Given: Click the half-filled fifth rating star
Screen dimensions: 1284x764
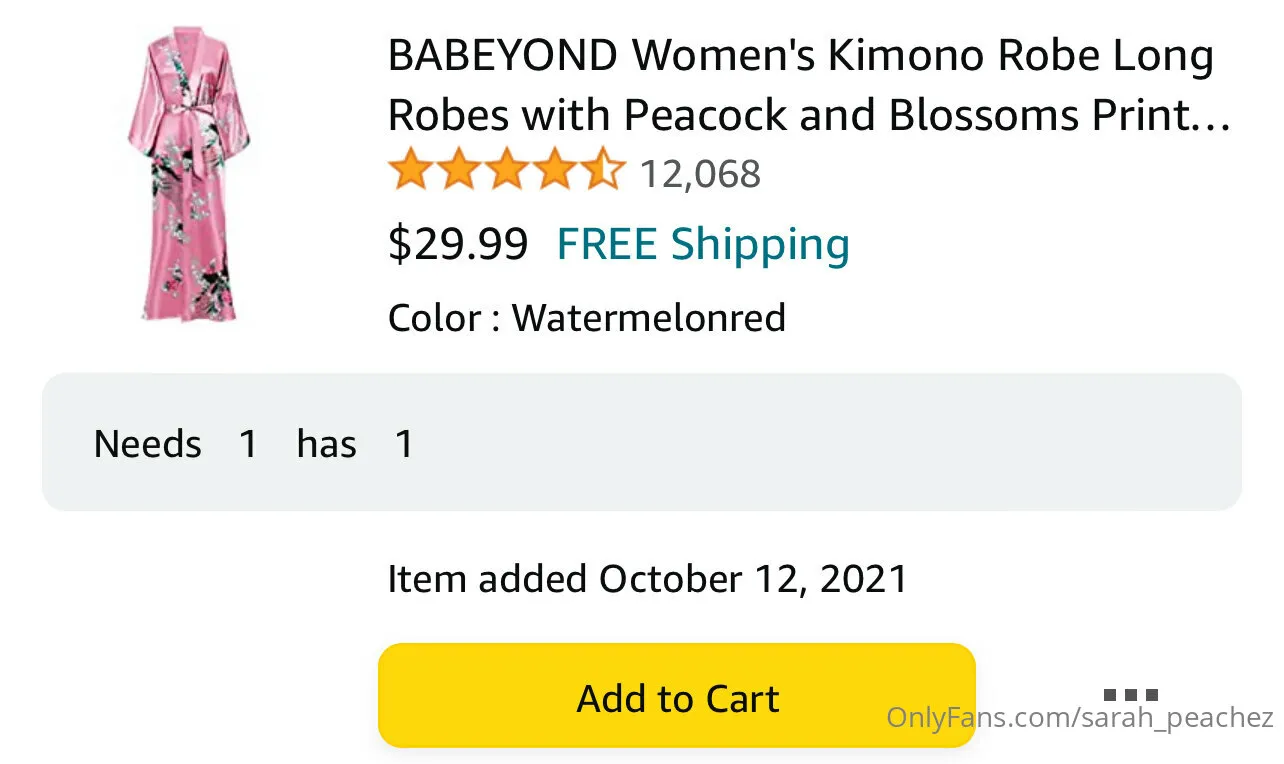Looking at the screenshot, I should point(603,172).
